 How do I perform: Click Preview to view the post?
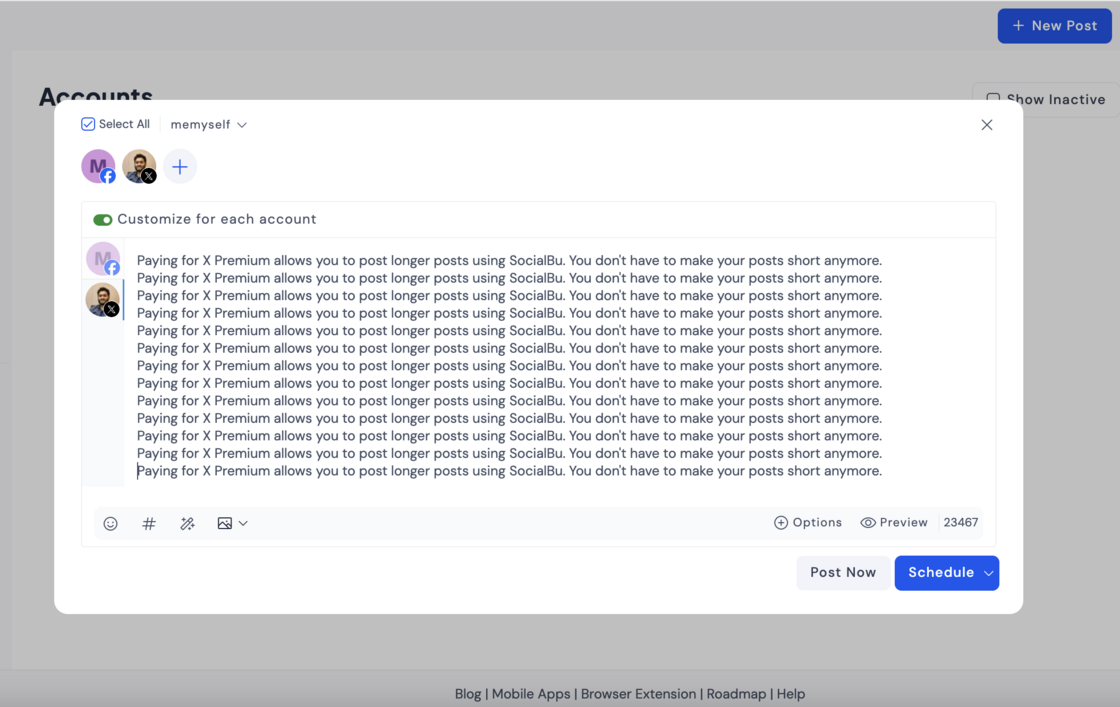(x=894, y=522)
